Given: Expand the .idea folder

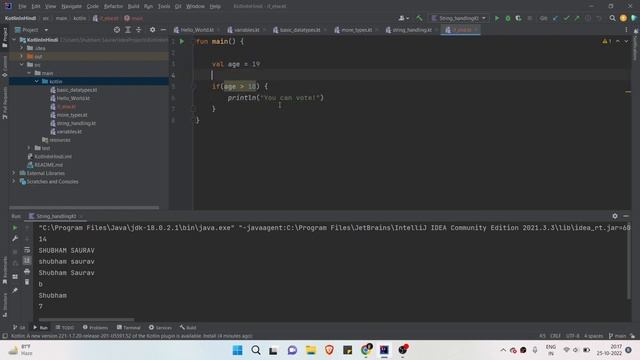Looking at the screenshot, I should tap(22, 48).
